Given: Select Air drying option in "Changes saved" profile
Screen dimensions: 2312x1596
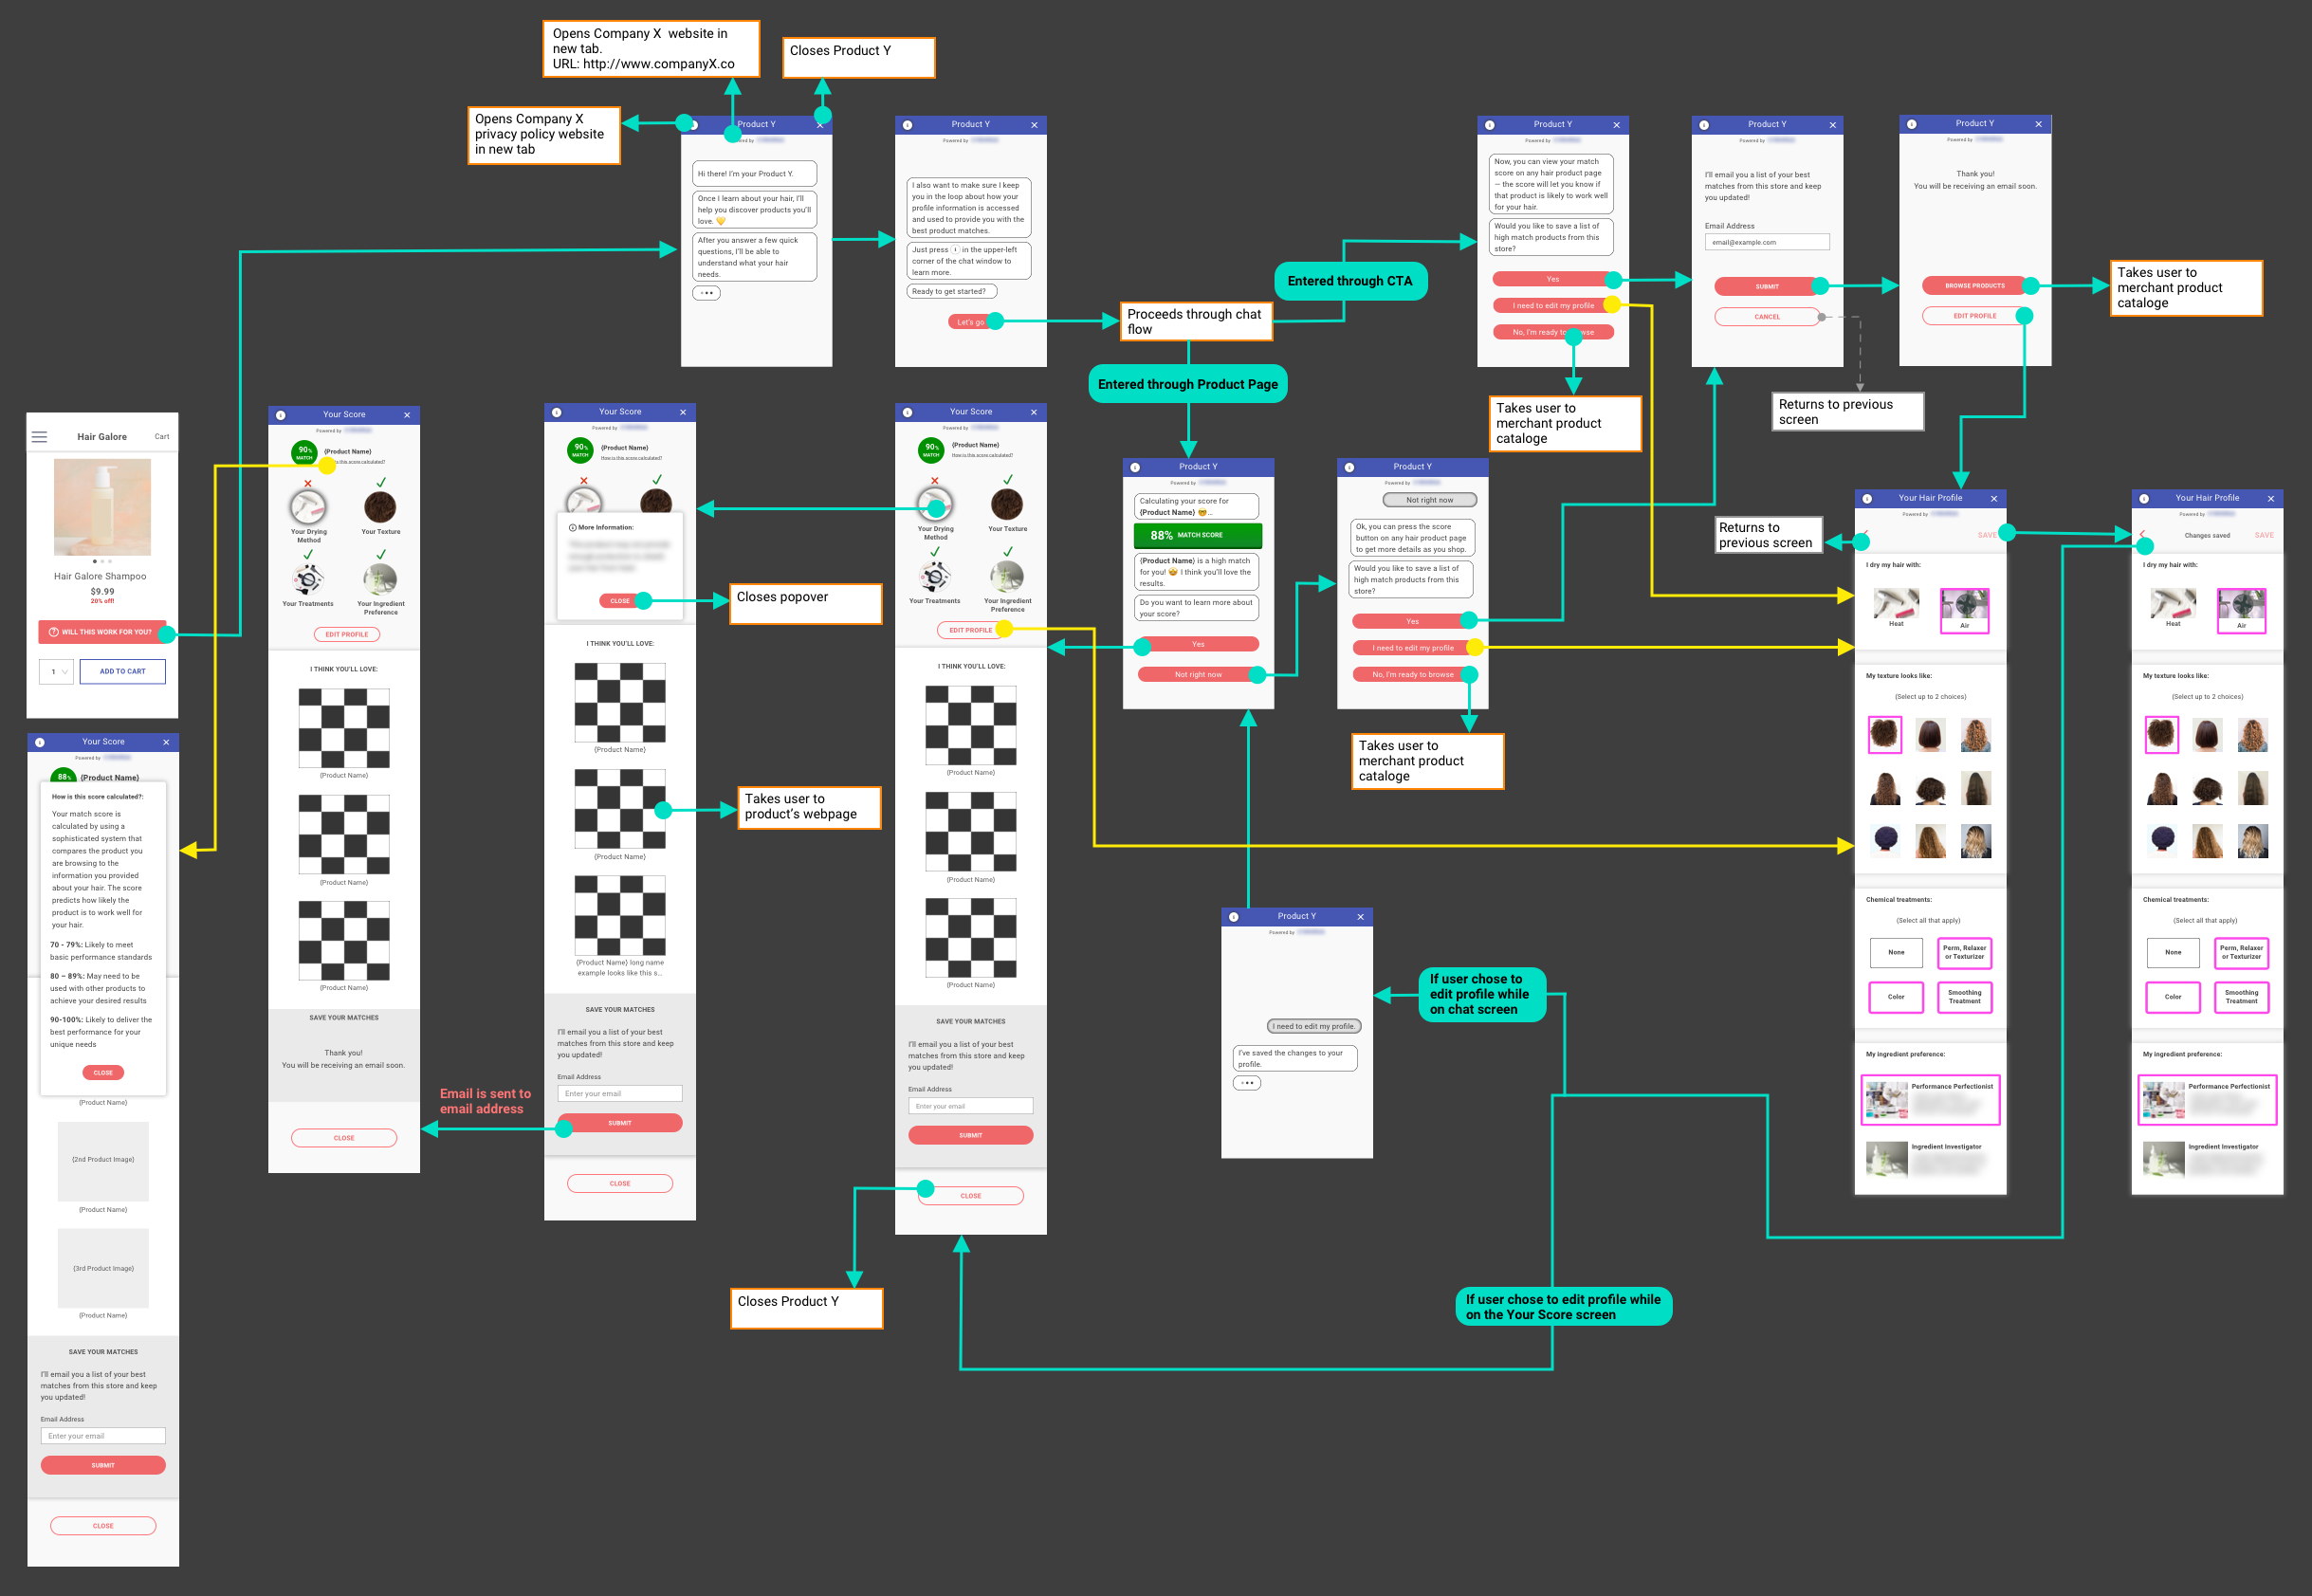Looking at the screenshot, I should 2241,610.
